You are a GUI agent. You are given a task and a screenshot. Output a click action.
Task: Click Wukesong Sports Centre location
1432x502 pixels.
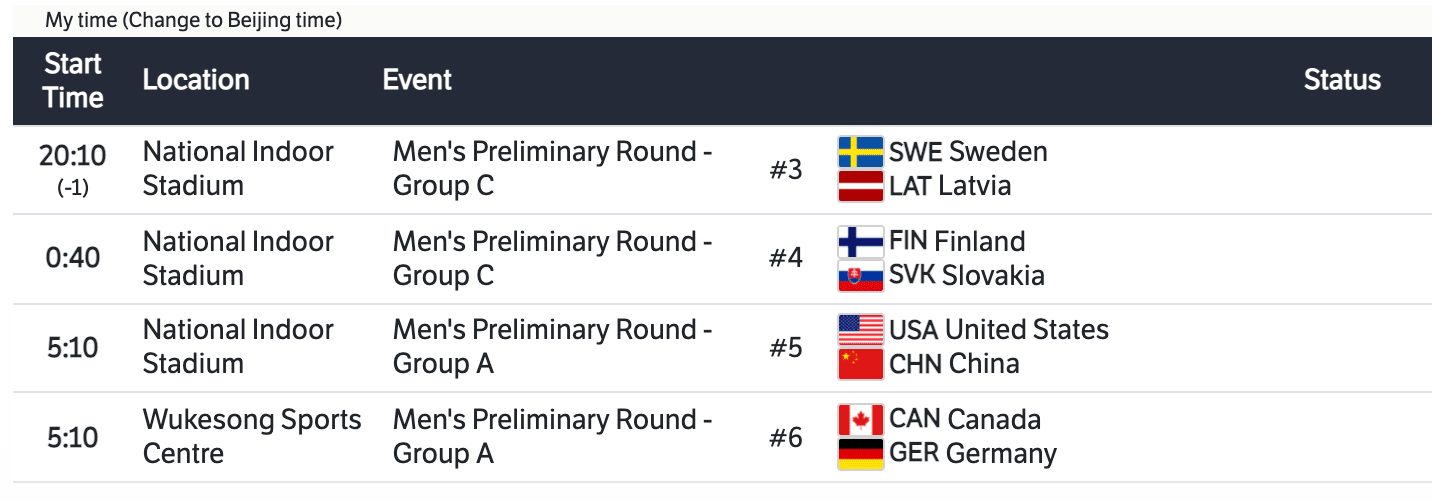pos(252,436)
